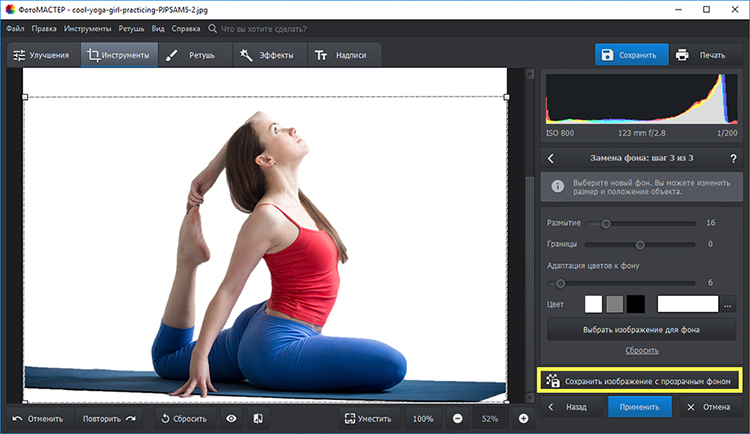Click the zoom out minus icon

pos(457,418)
